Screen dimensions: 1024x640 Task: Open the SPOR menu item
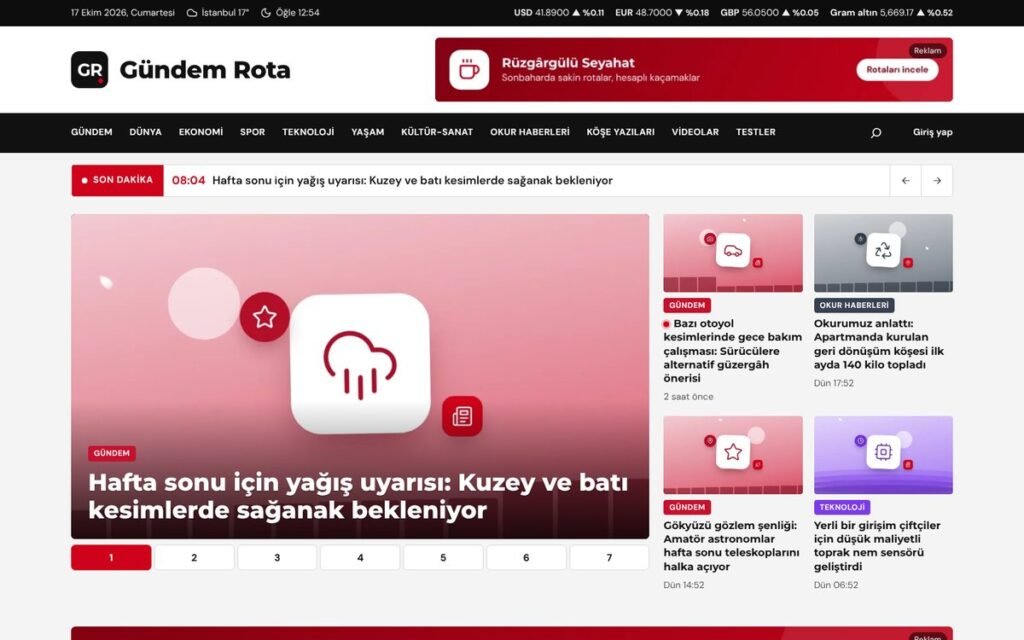pyautogui.click(x=252, y=132)
